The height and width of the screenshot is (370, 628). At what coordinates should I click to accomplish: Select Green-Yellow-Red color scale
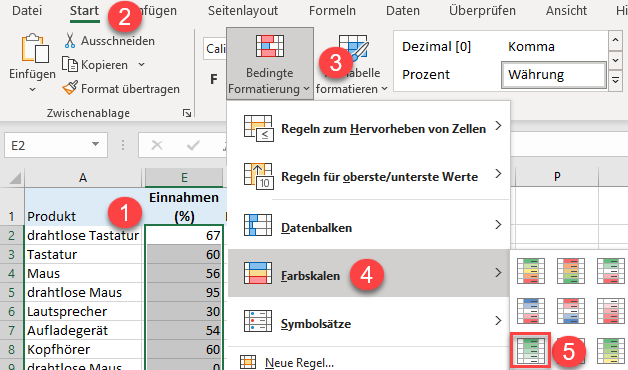tap(531, 271)
